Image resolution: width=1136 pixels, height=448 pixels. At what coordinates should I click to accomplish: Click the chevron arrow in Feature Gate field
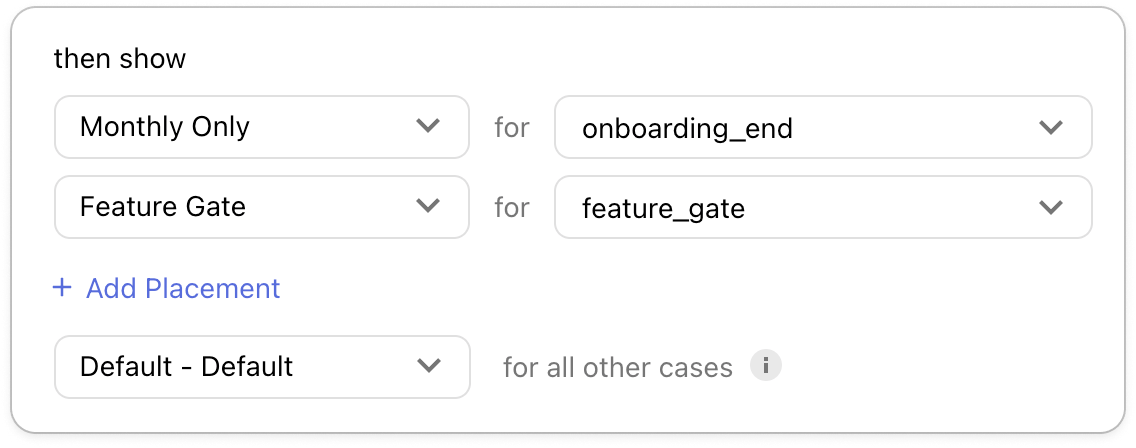coord(428,207)
